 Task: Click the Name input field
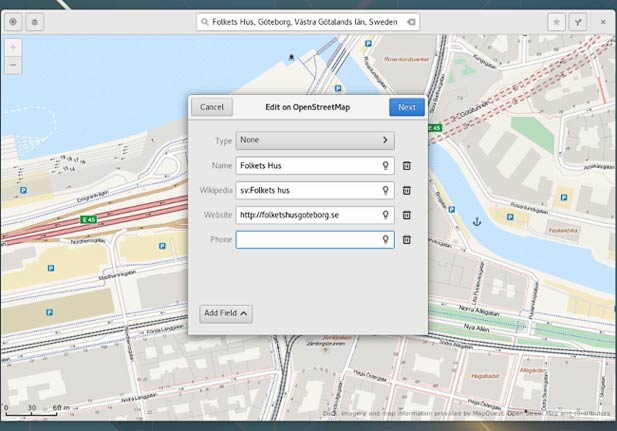click(315, 166)
